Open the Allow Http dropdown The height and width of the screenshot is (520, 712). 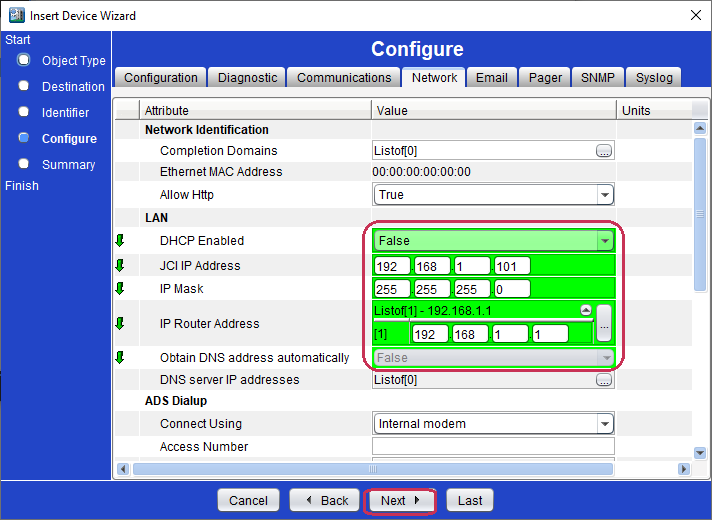tap(605, 195)
